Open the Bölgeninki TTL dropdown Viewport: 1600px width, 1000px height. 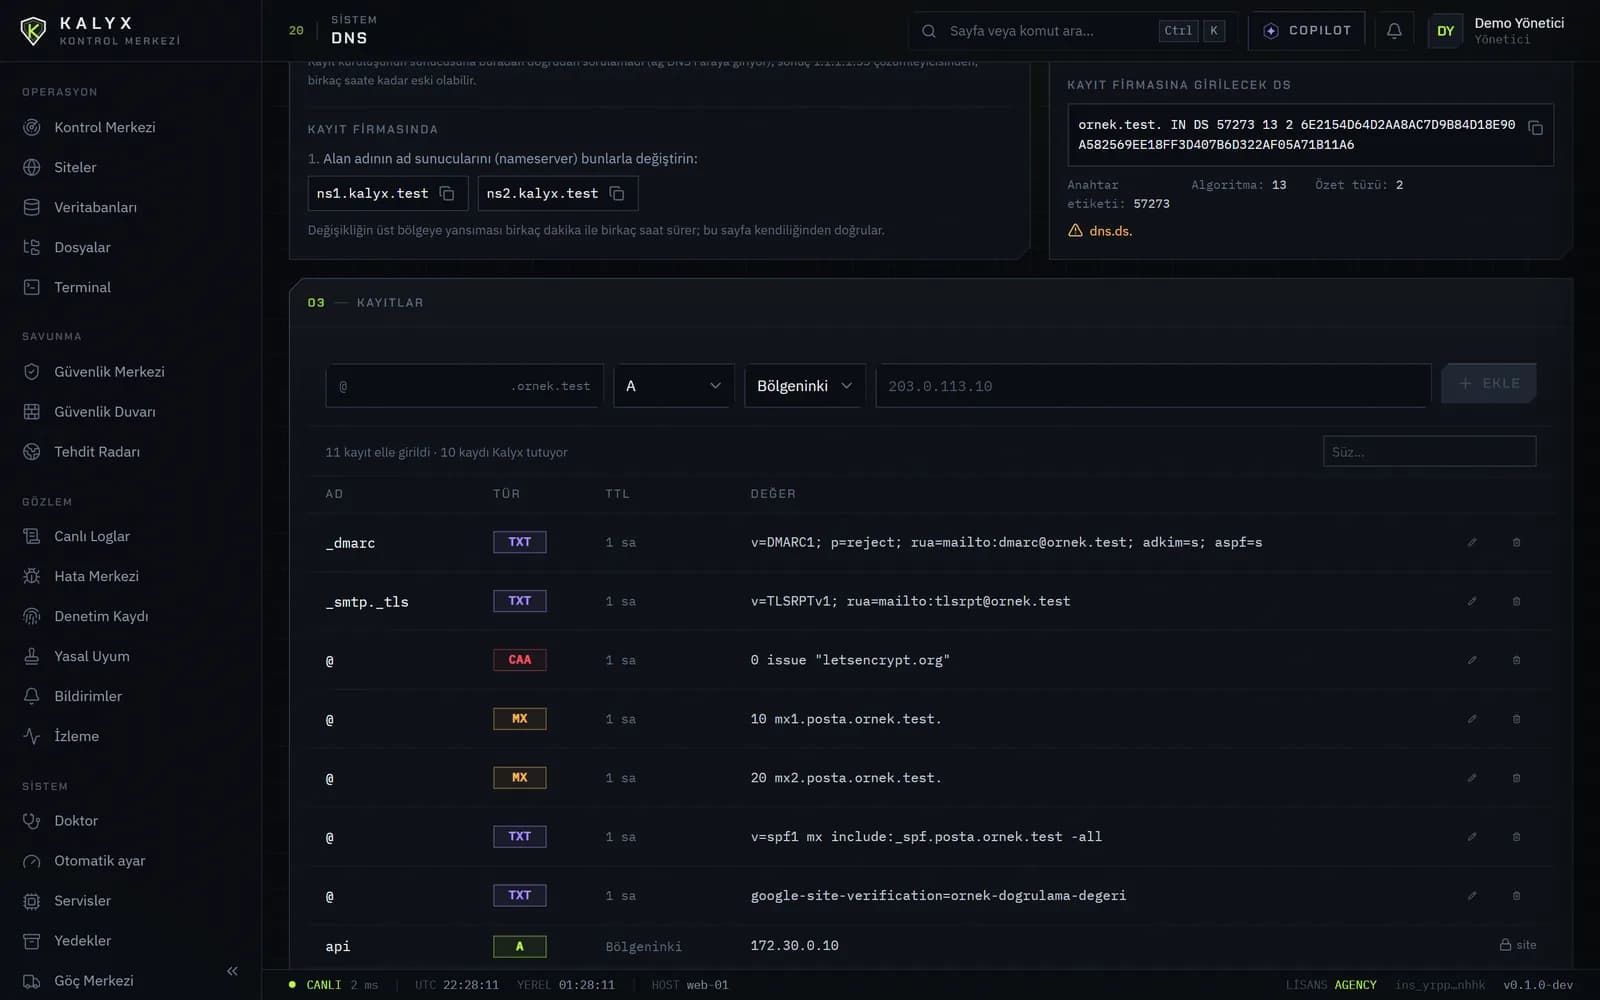point(805,386)
